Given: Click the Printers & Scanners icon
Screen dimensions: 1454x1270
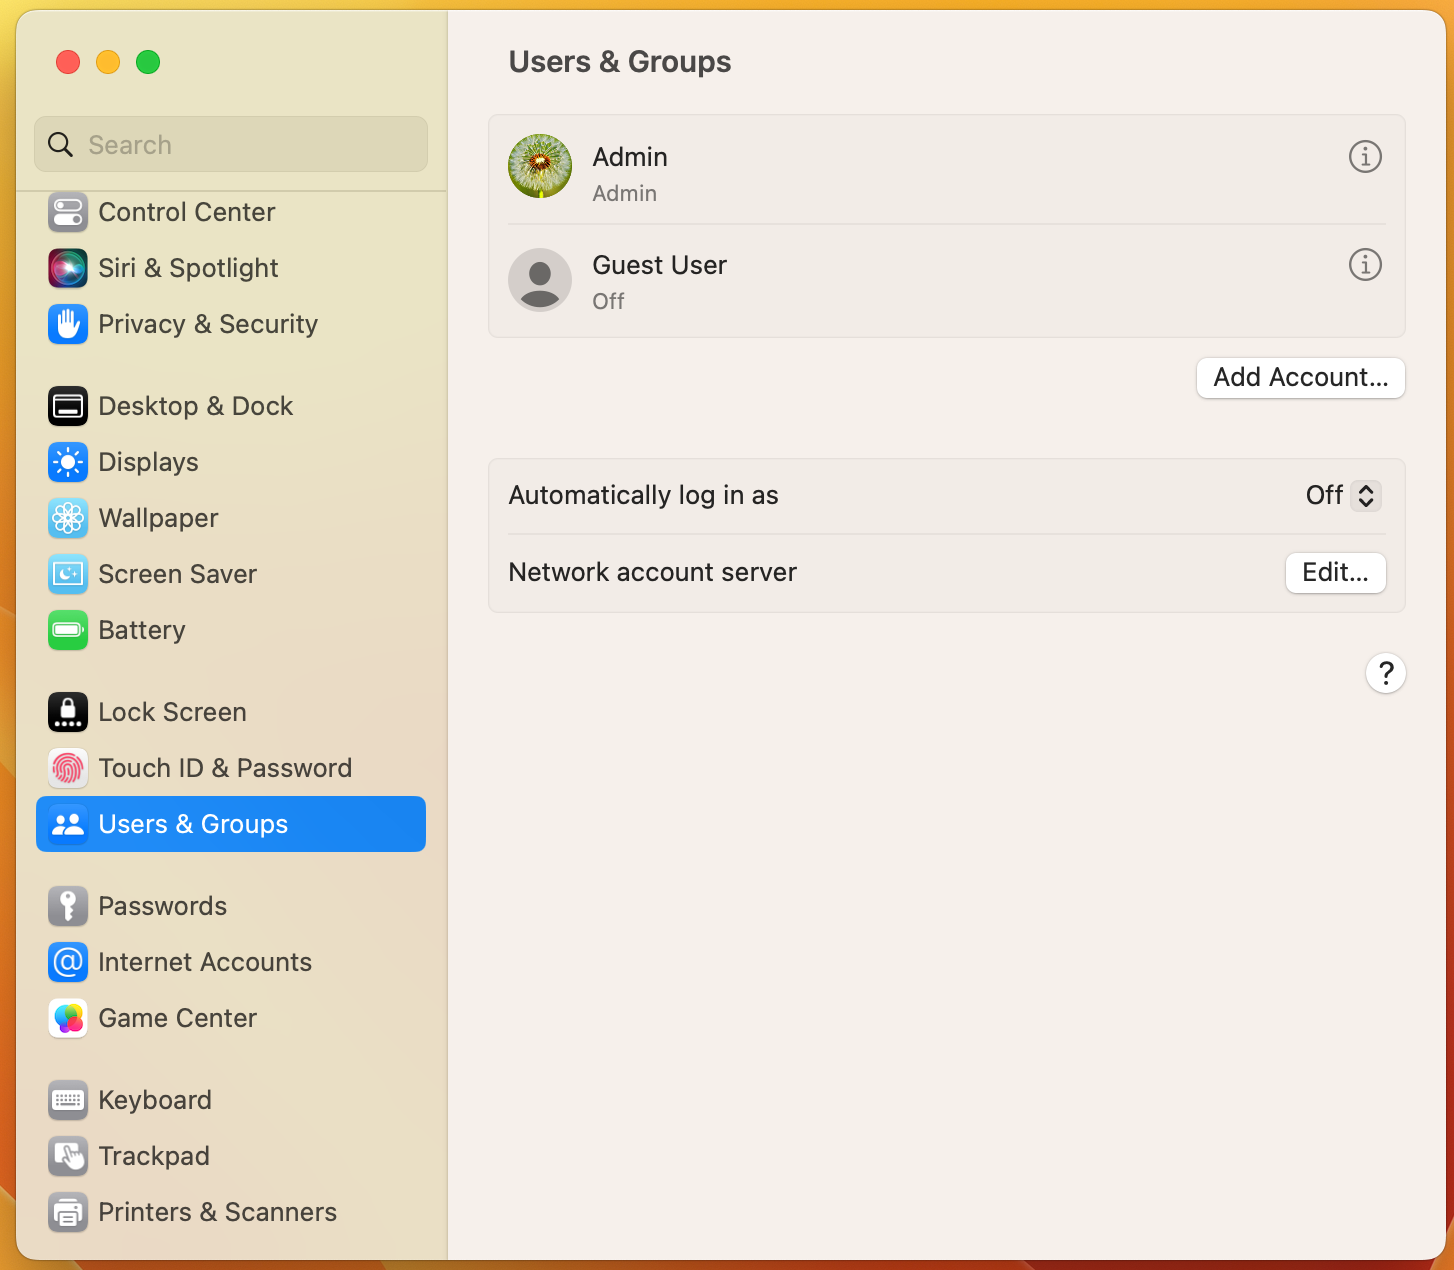Looking at the screenshot, I should click(68, 1212).
